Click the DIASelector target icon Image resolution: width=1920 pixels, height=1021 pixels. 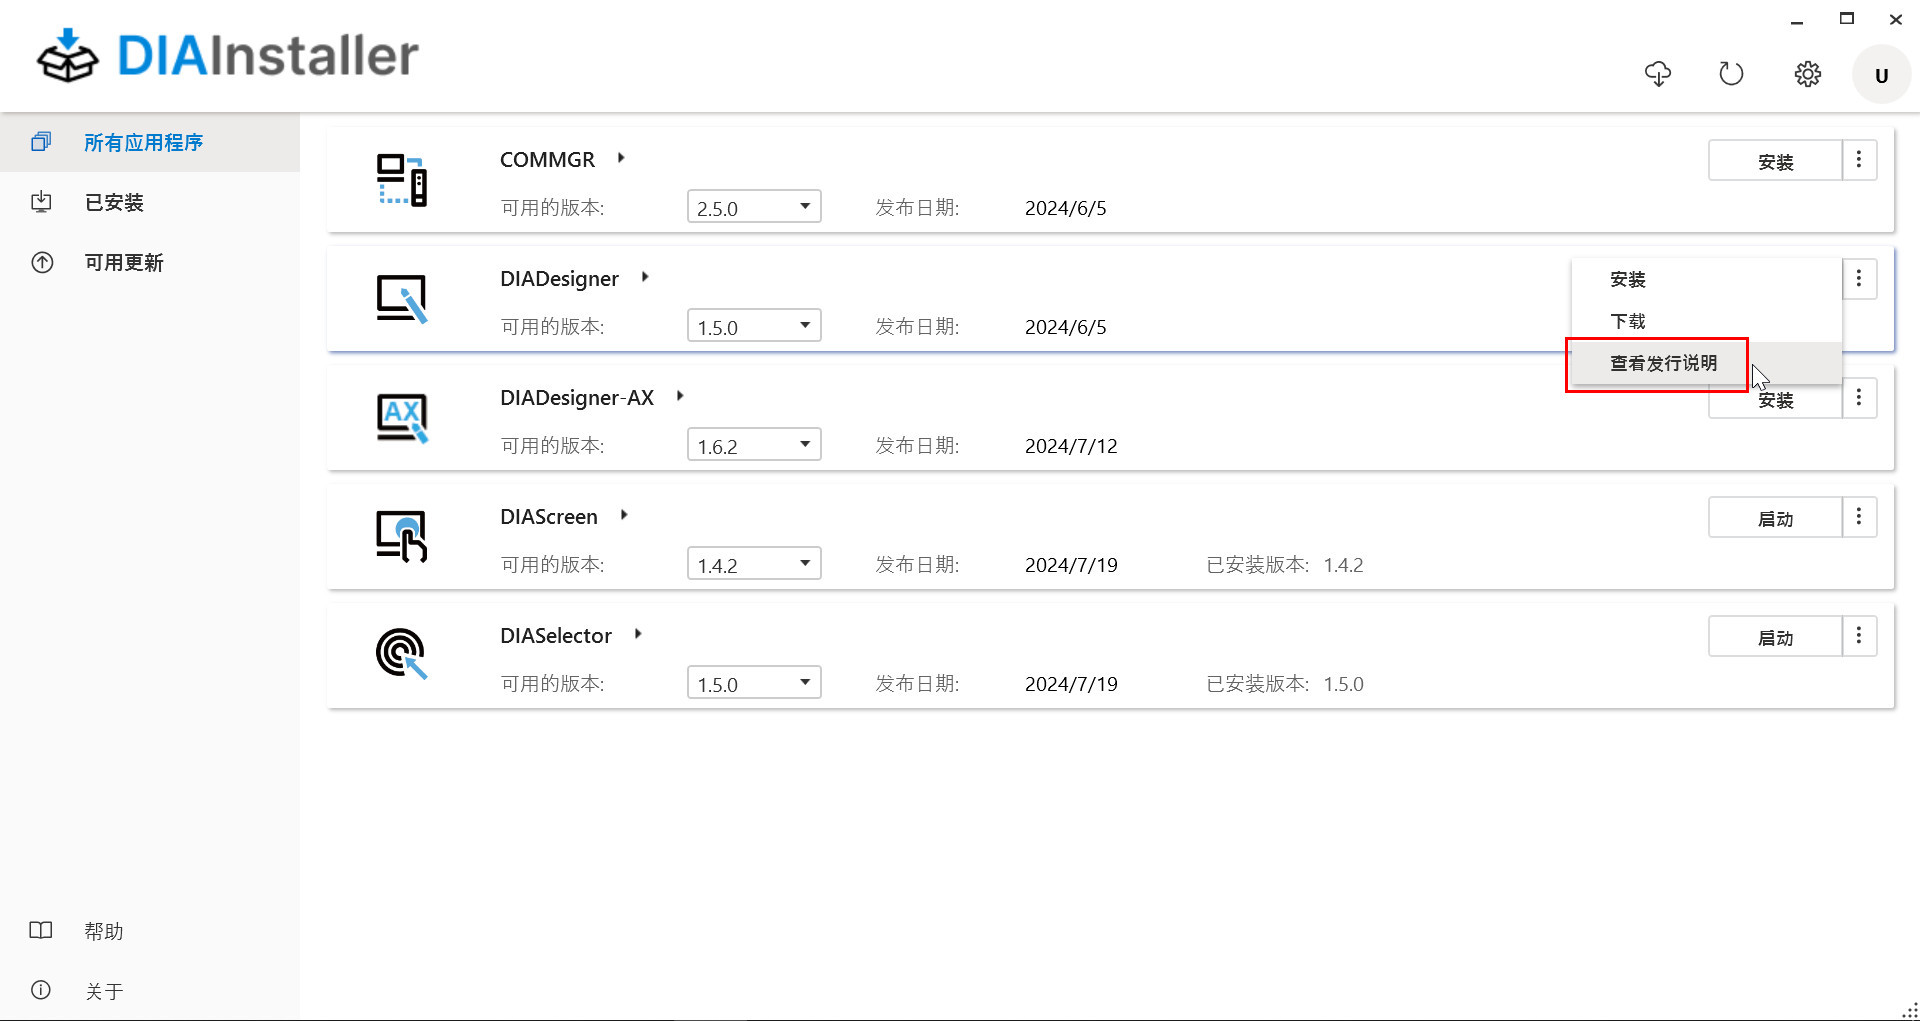pyautogui.click(x=401, y=655)
